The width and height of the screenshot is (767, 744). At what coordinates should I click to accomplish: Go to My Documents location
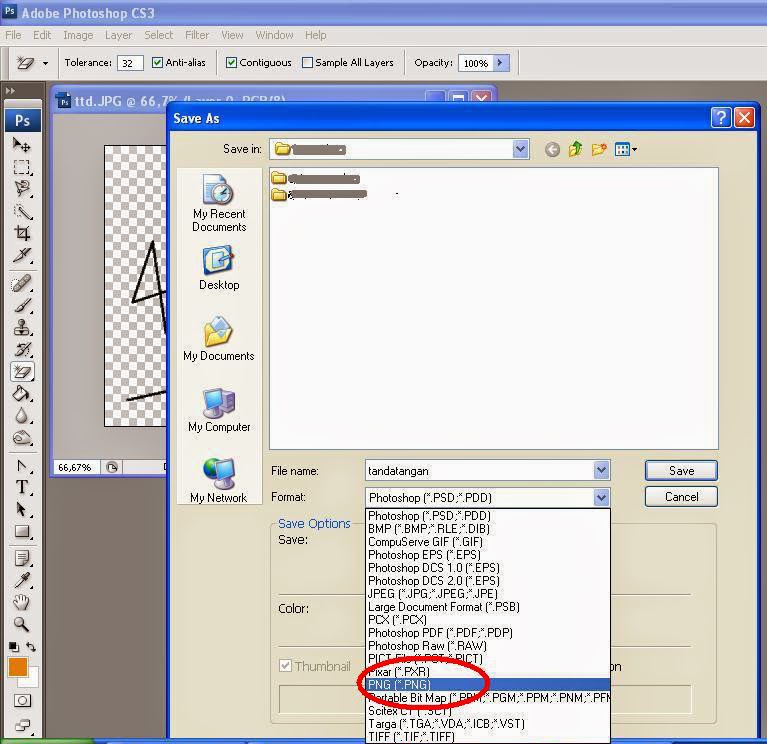(219, 338)
